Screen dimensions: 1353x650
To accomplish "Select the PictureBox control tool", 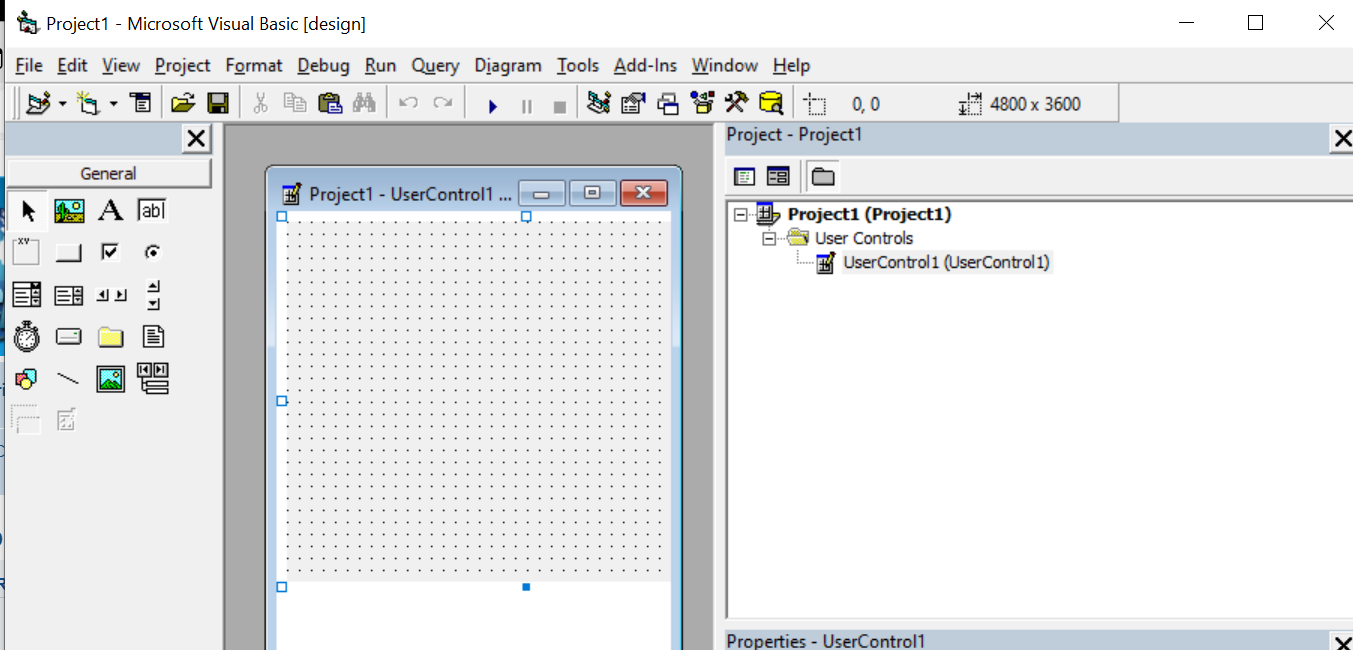I will (69, 211).
